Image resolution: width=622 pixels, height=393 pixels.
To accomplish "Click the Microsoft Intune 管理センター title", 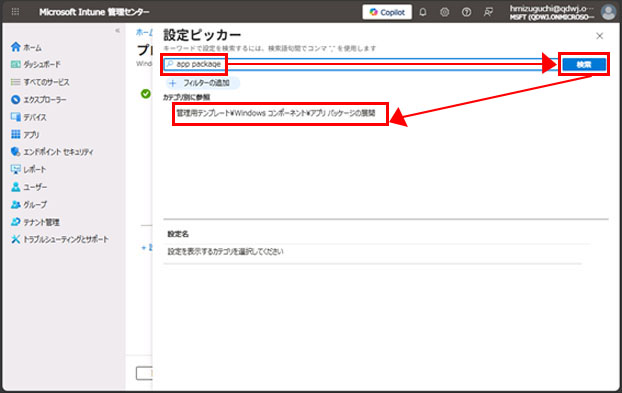I will click(94, 12).
